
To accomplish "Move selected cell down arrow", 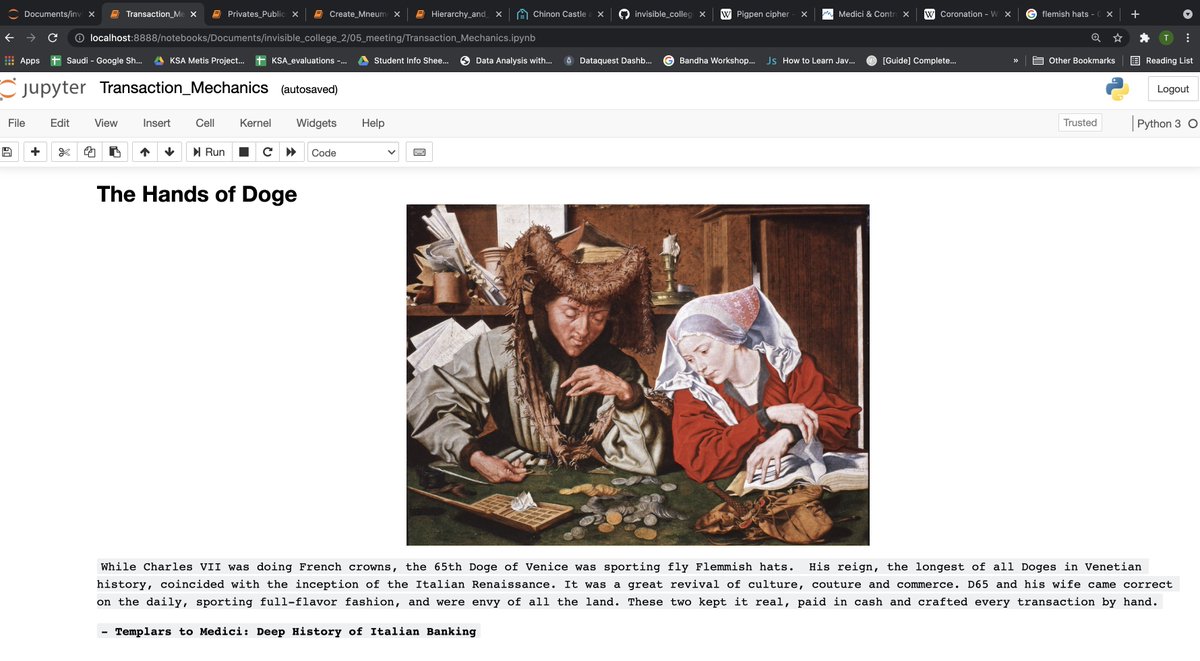I will coord(170,152).
